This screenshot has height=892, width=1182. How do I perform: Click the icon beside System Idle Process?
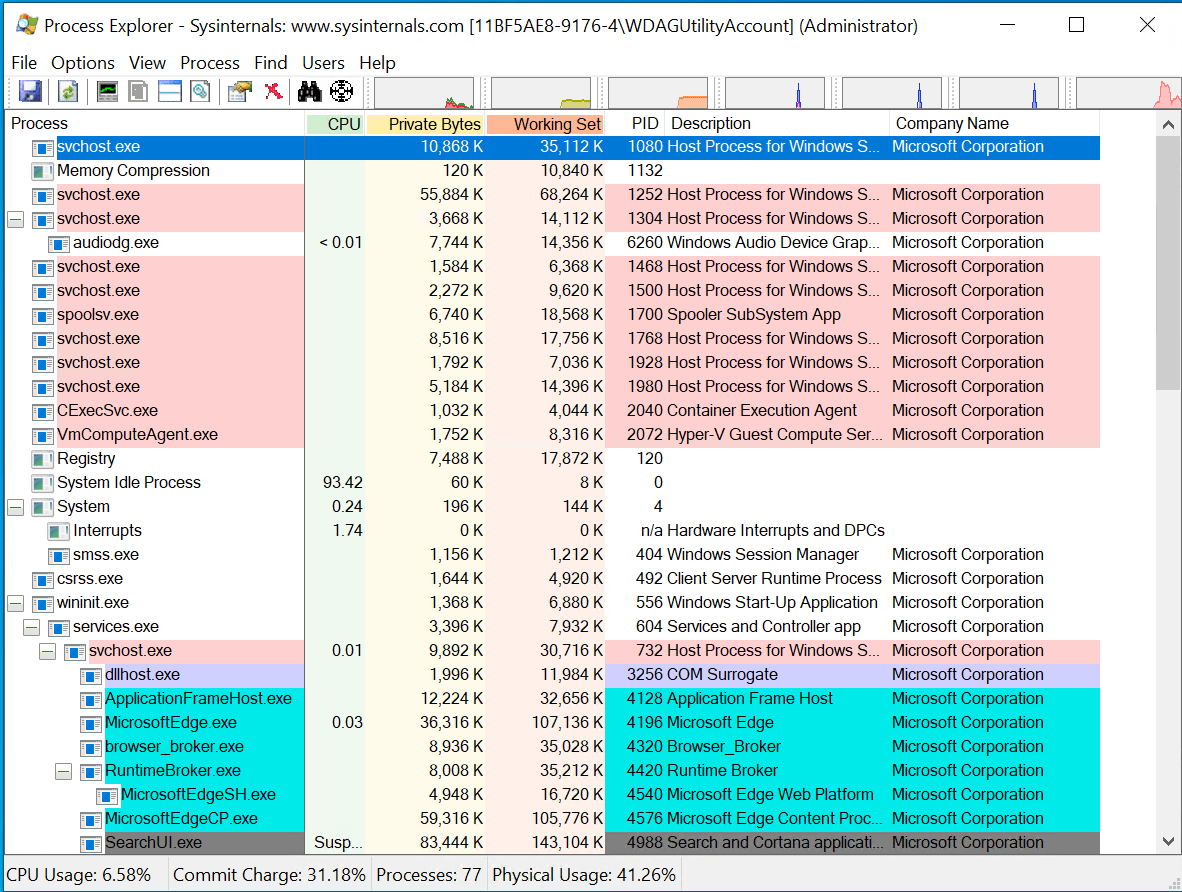(x=43, y=483)
